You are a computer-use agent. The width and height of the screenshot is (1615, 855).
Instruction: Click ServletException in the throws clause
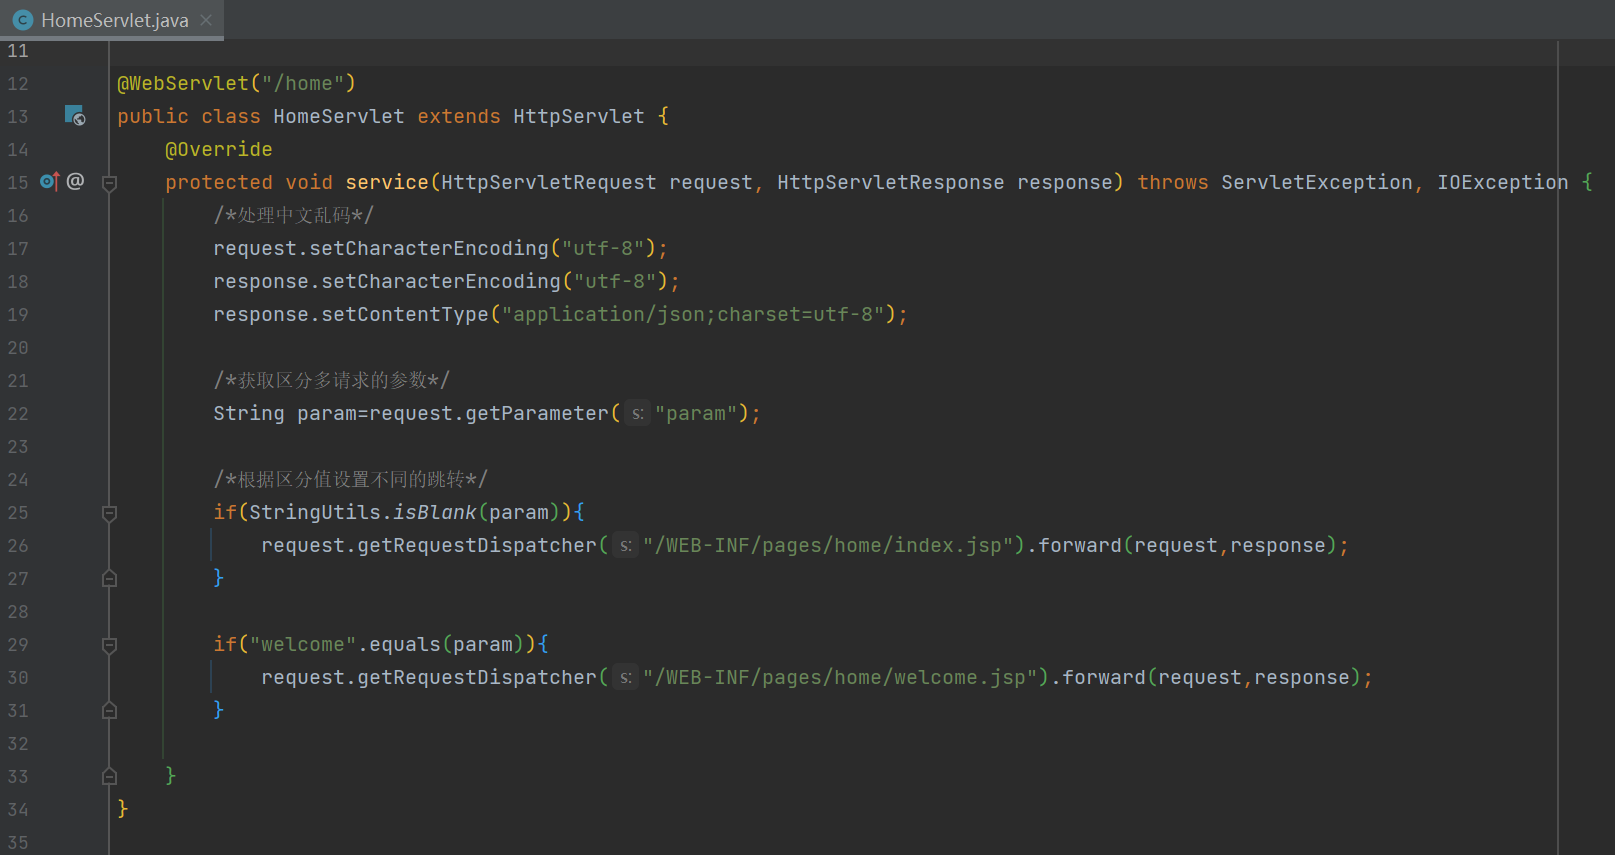[1317, 182]
